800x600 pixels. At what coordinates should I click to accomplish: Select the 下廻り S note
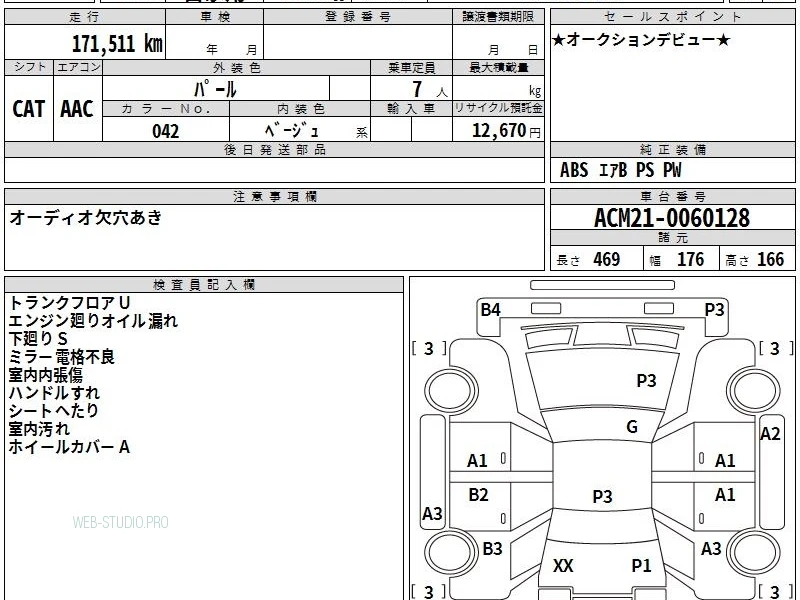coord(38,339)
